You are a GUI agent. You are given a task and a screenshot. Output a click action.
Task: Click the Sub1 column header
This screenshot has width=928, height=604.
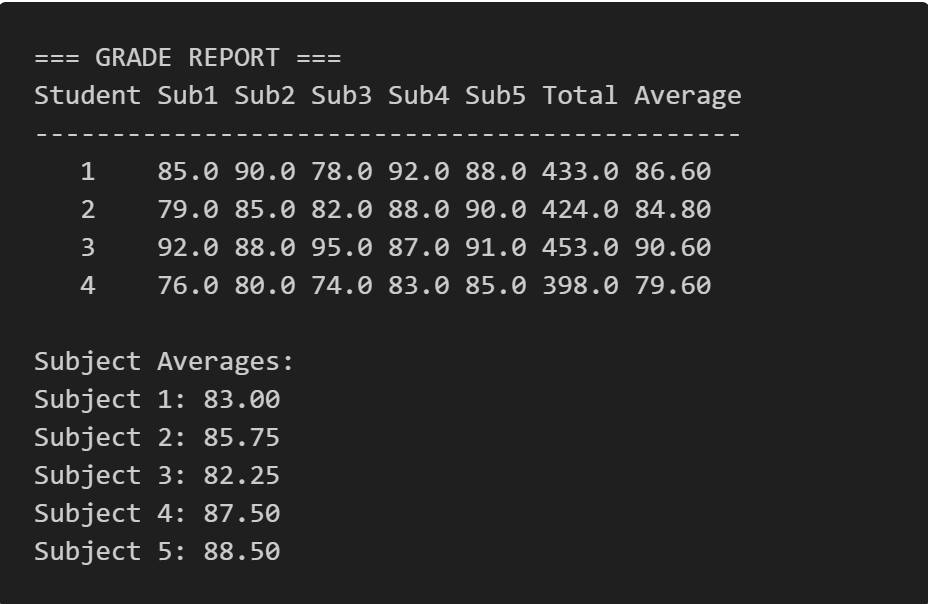[187, 96]
